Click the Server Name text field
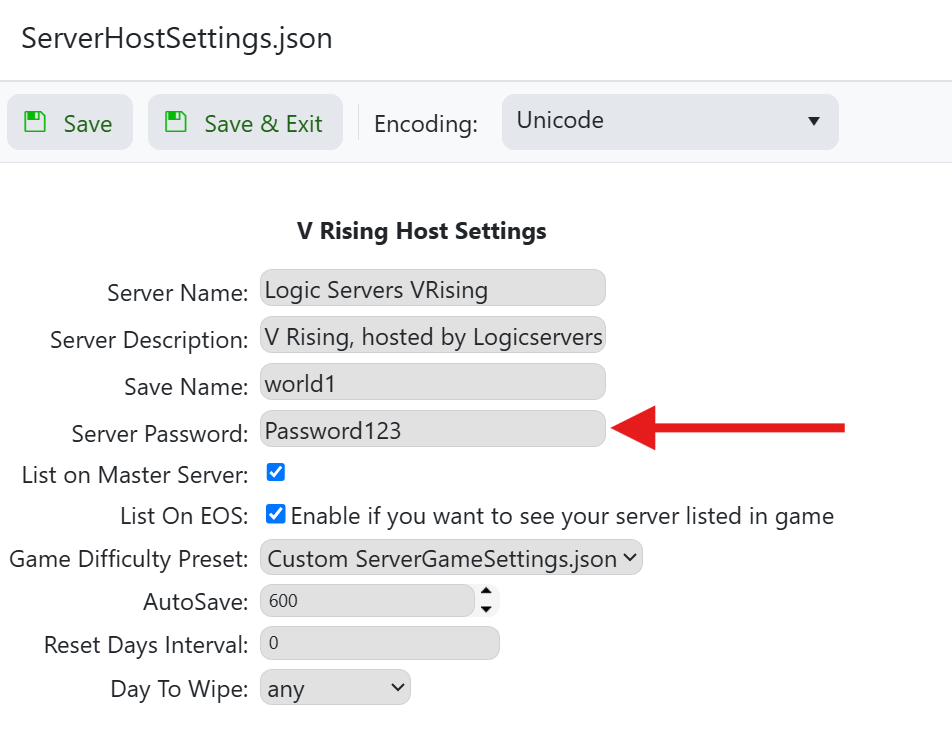This screenshot has width=952, height=730. [x=432, y=289]
